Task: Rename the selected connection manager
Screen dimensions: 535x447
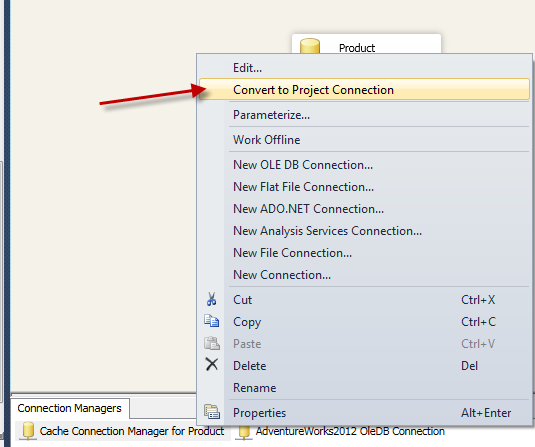Action: point(364,388)
